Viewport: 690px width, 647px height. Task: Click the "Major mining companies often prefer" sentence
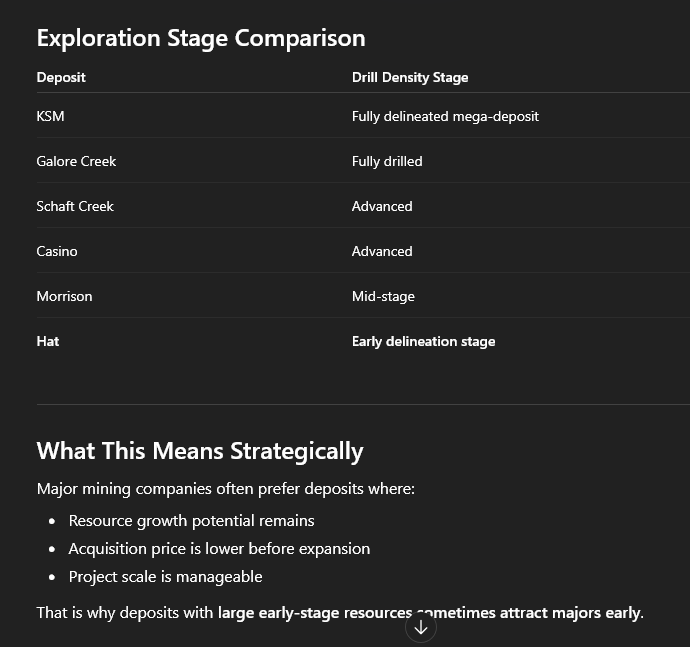225,489
